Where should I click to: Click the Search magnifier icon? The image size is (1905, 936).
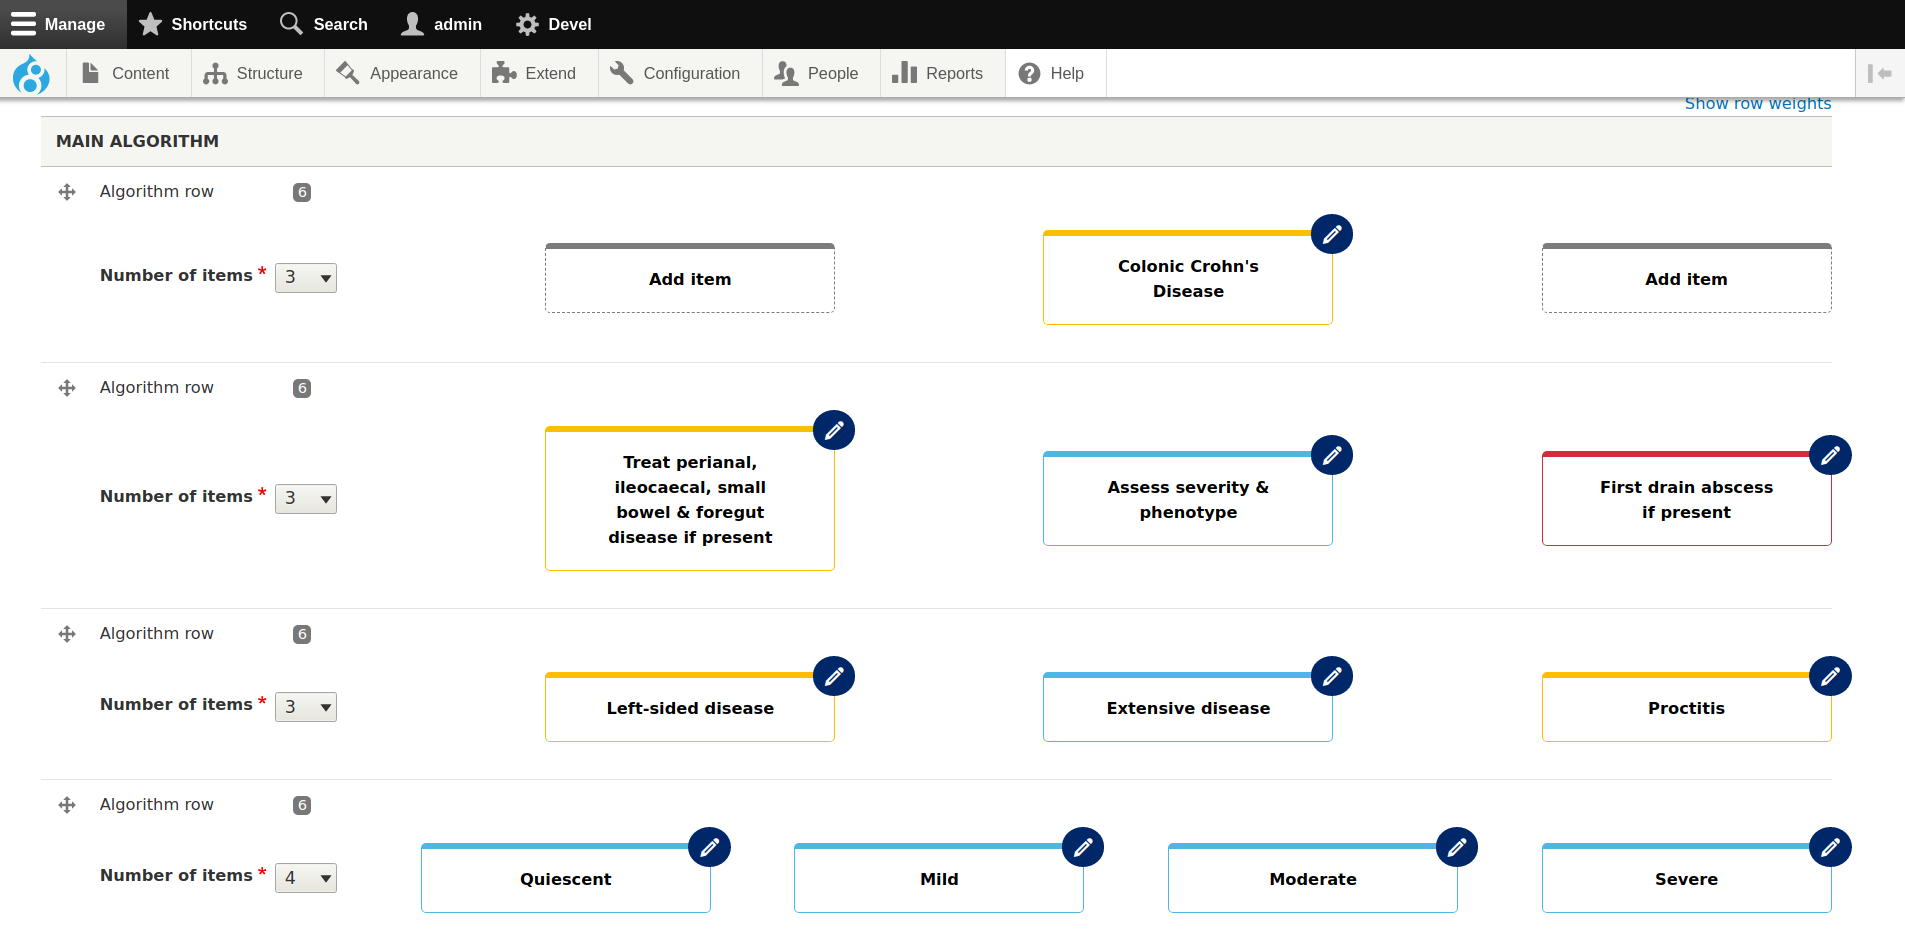click(x=291, y=23)
